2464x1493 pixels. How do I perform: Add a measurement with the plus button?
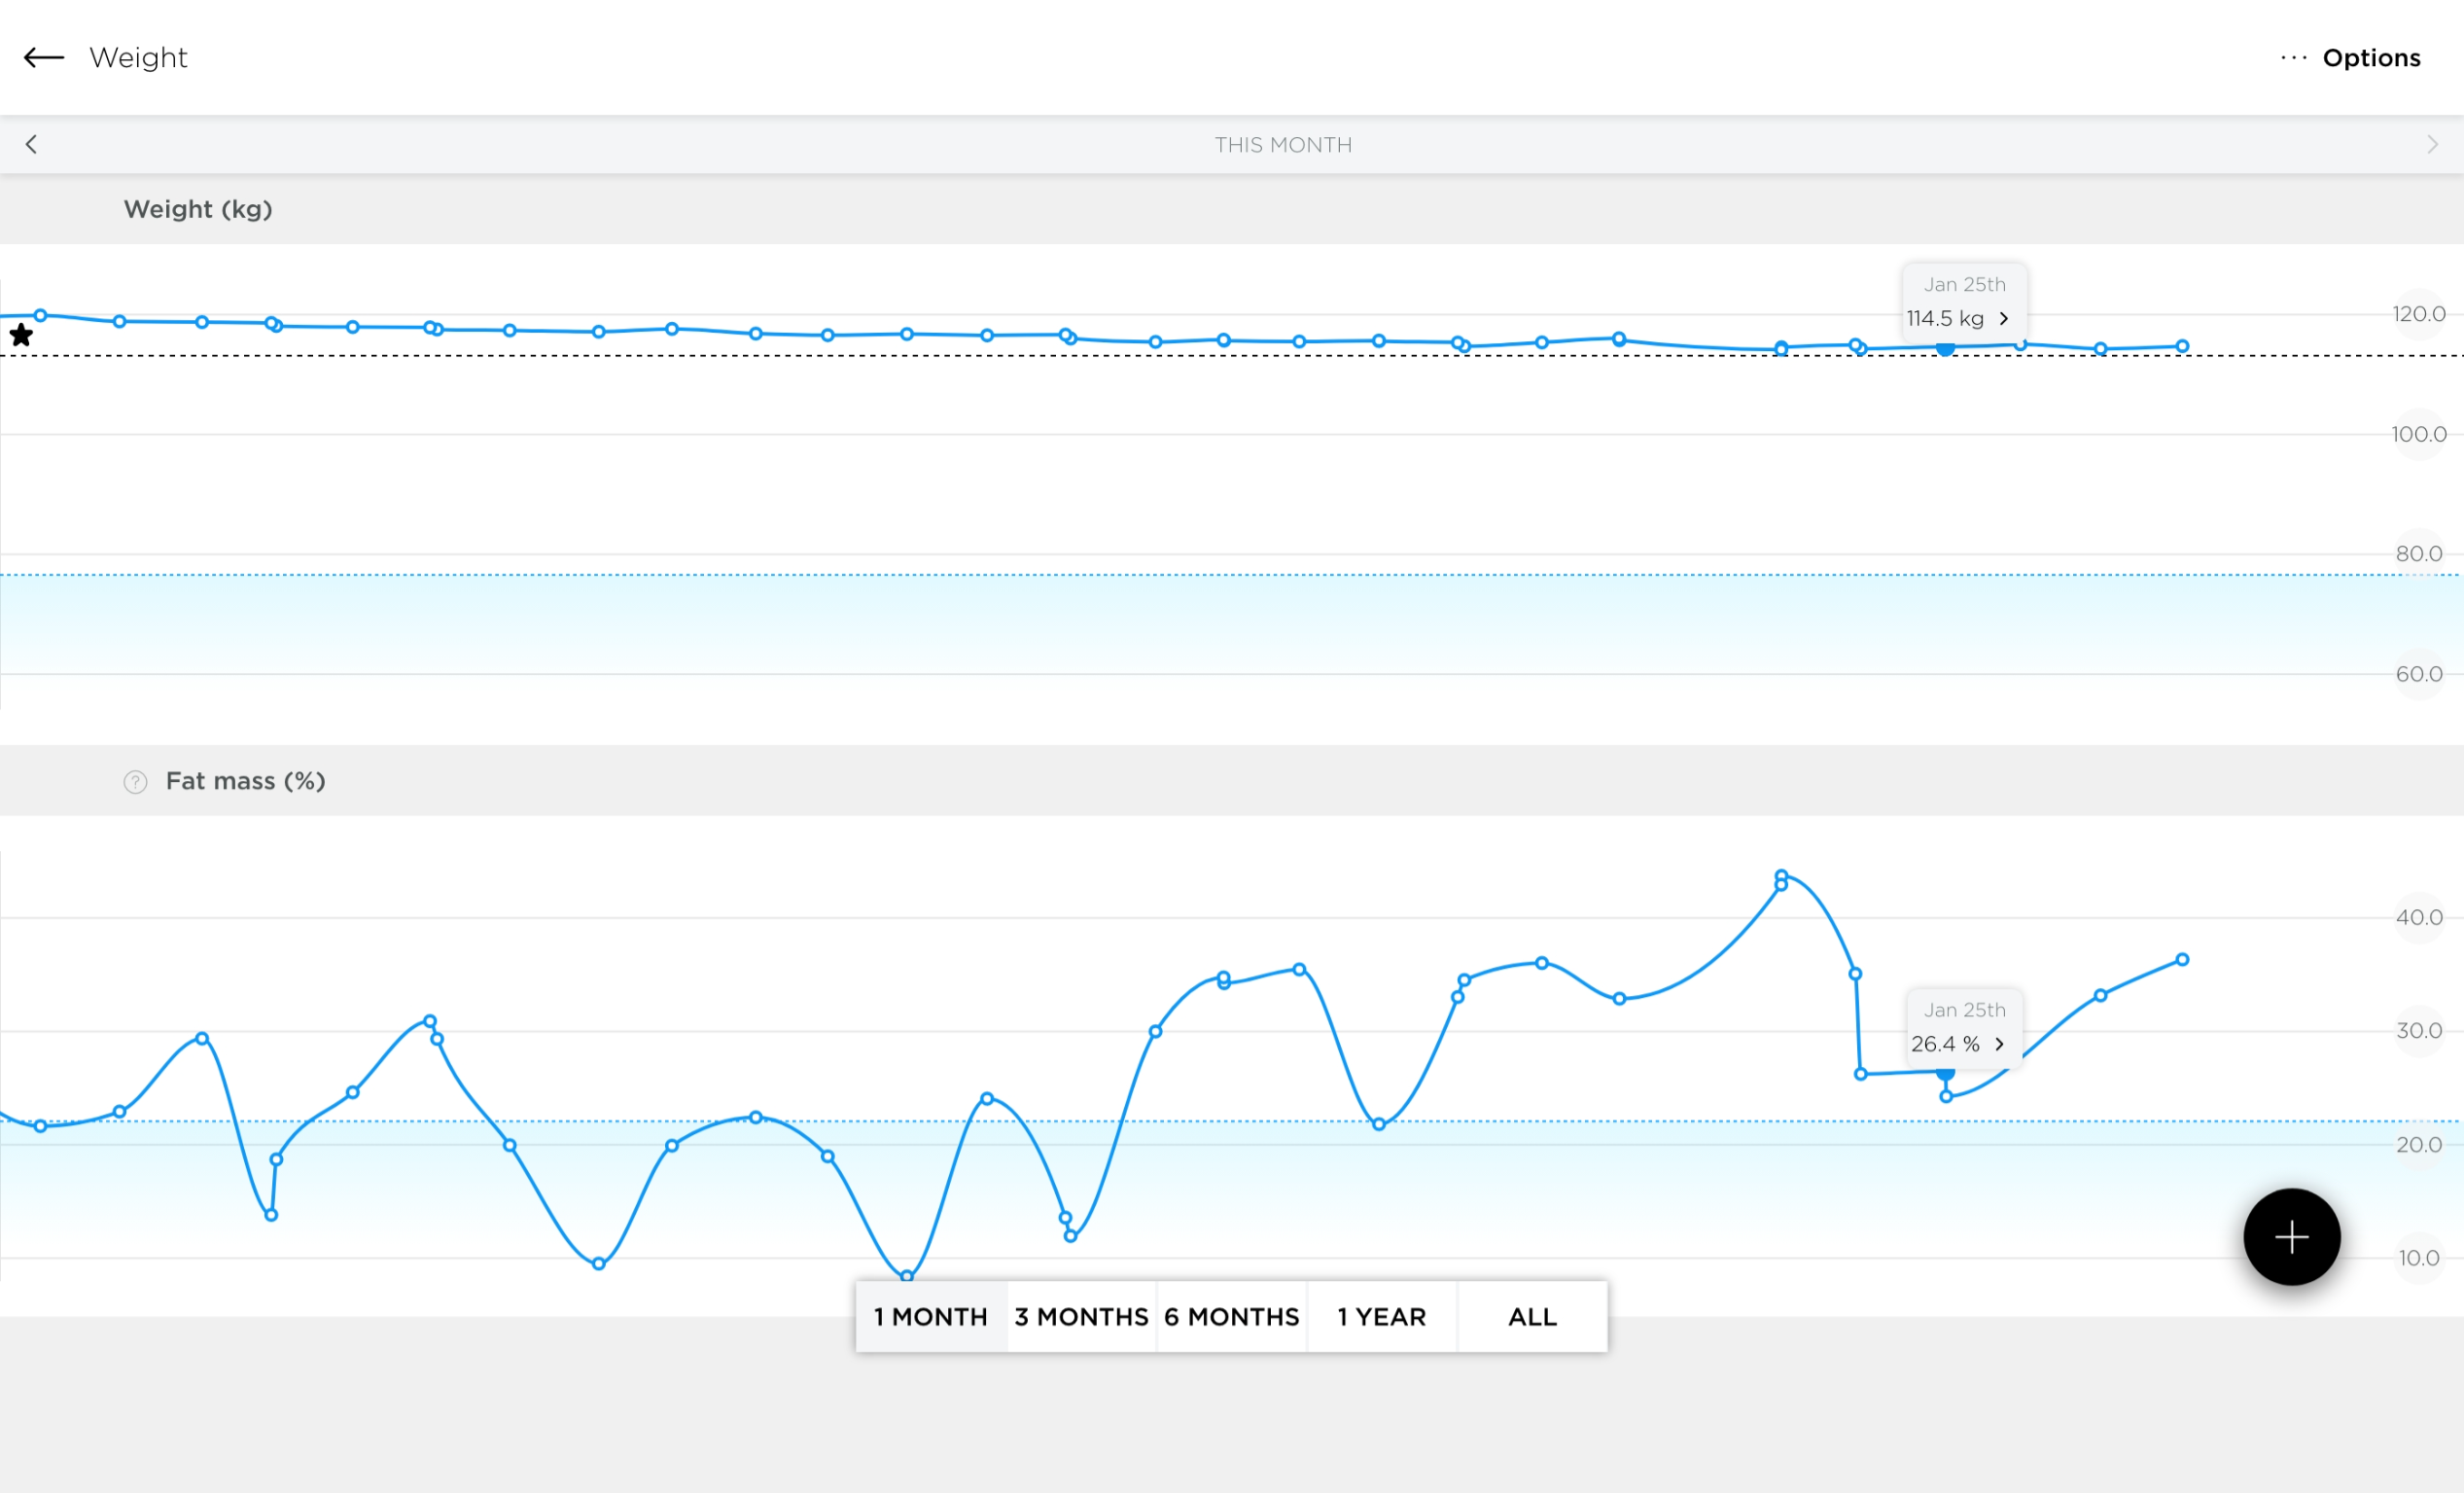pos(2291,1237)
